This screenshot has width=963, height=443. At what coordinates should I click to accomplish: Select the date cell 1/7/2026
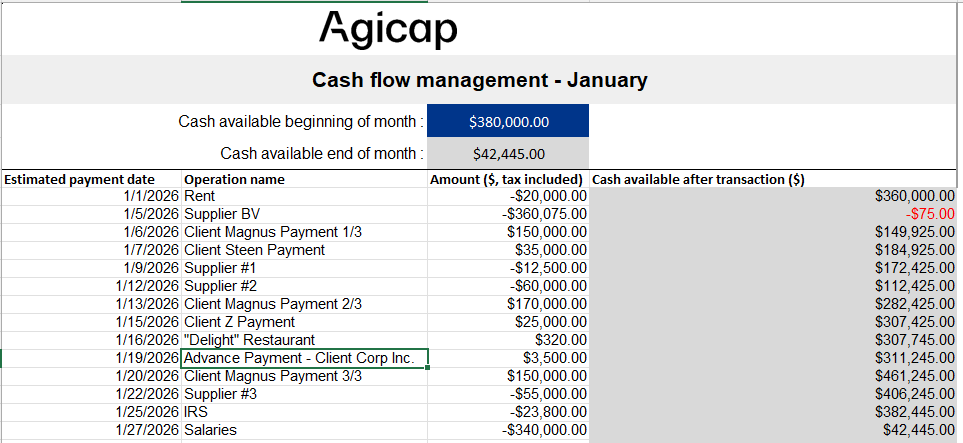click(92, 250)
